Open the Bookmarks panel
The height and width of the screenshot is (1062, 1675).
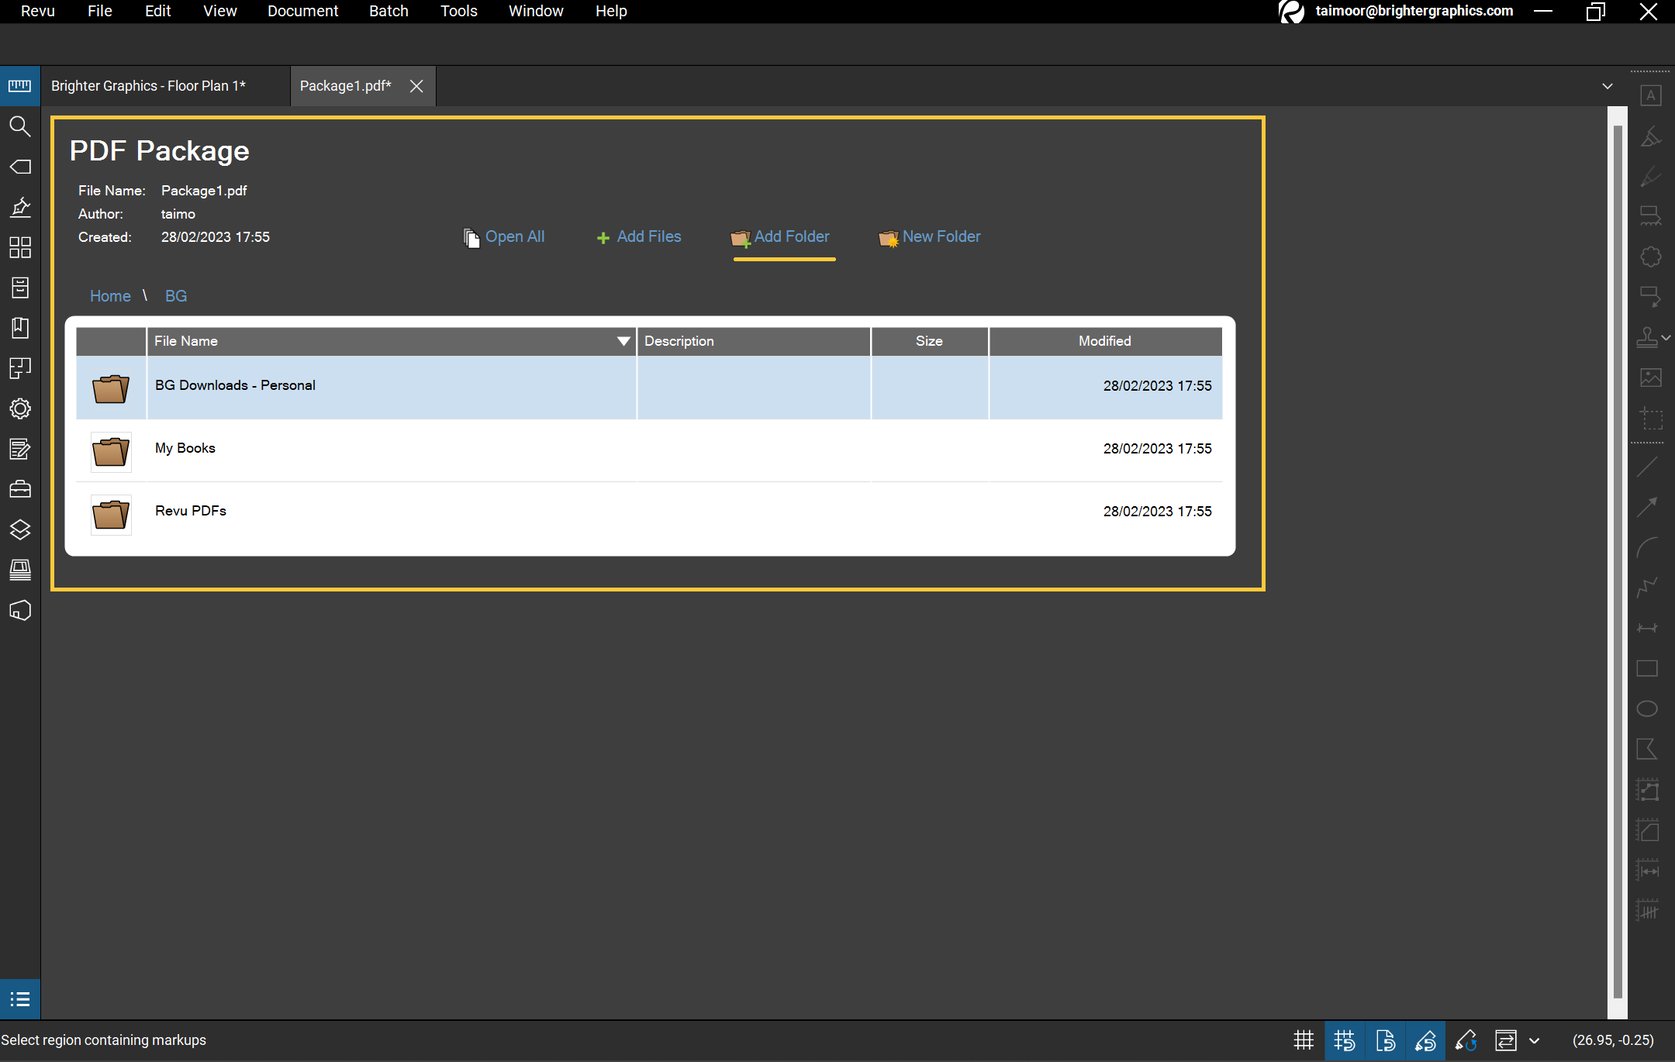tap(19, 328)
